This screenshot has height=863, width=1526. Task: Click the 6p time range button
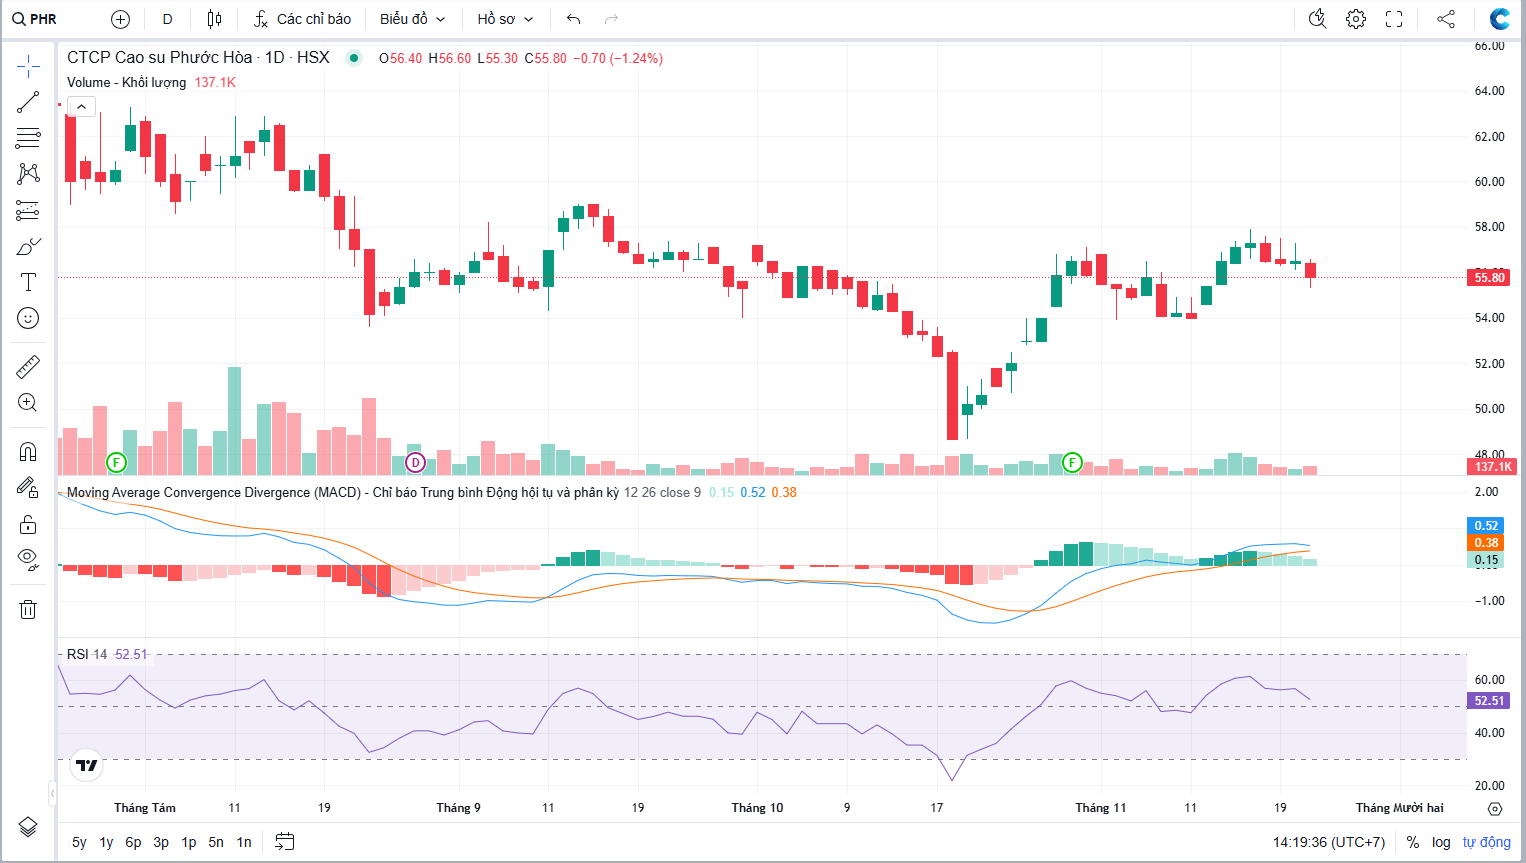tap(133, 842)
